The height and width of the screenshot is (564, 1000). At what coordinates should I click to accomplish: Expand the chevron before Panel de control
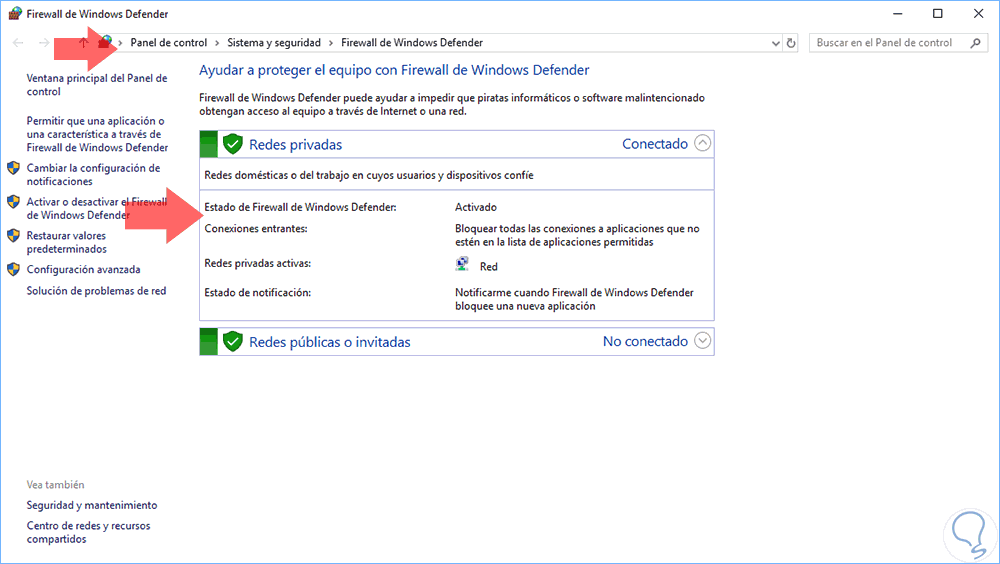[x=121, y=43]
